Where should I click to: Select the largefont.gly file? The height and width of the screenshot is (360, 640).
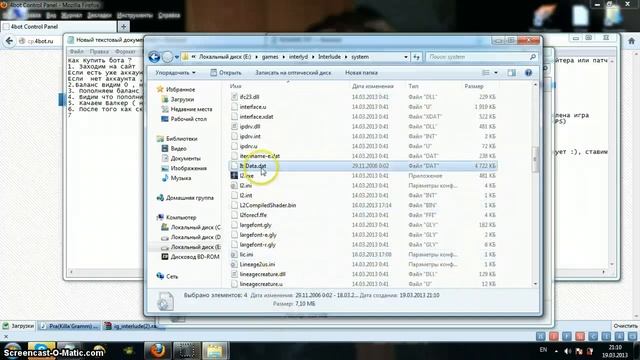pyautogui.click(x=256, y=225)
